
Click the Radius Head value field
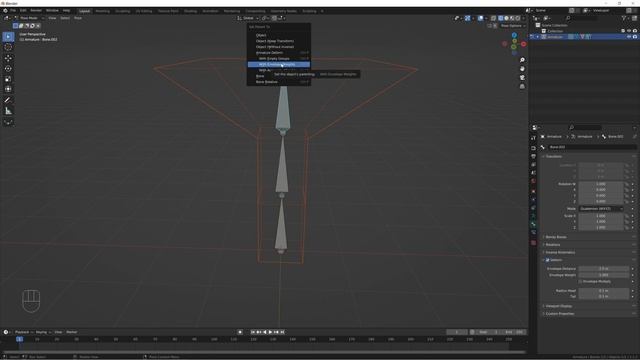[604, 291]
